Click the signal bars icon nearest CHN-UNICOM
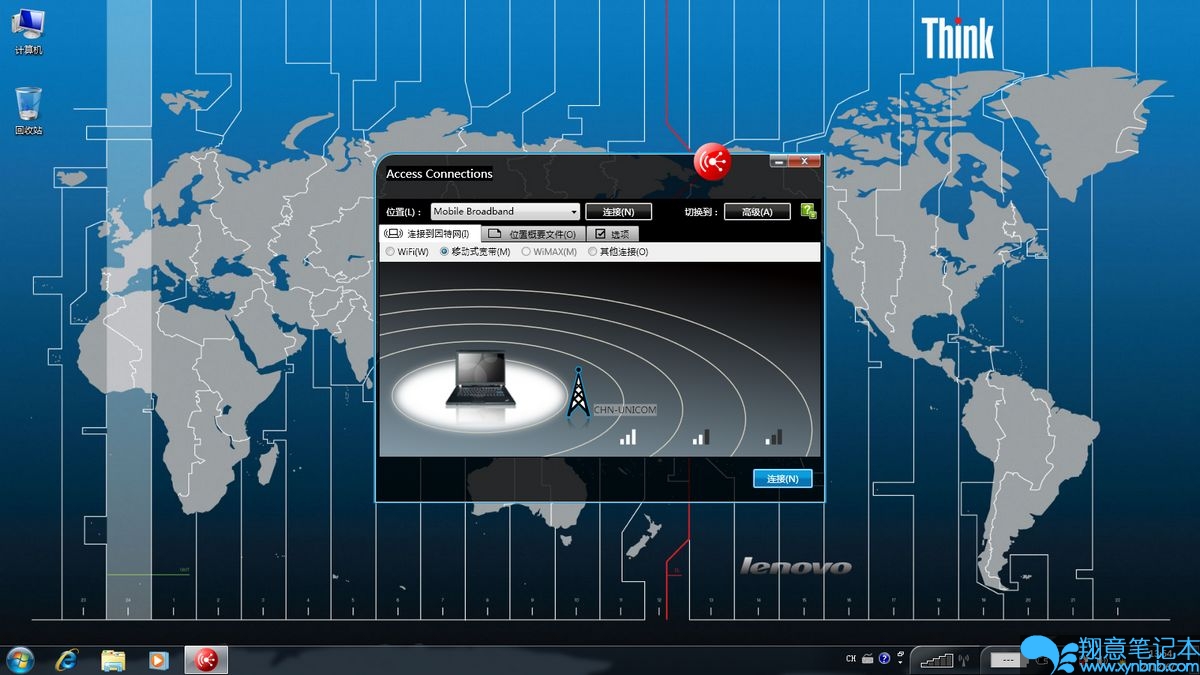1200x675 pixels. tap(628, 436)
